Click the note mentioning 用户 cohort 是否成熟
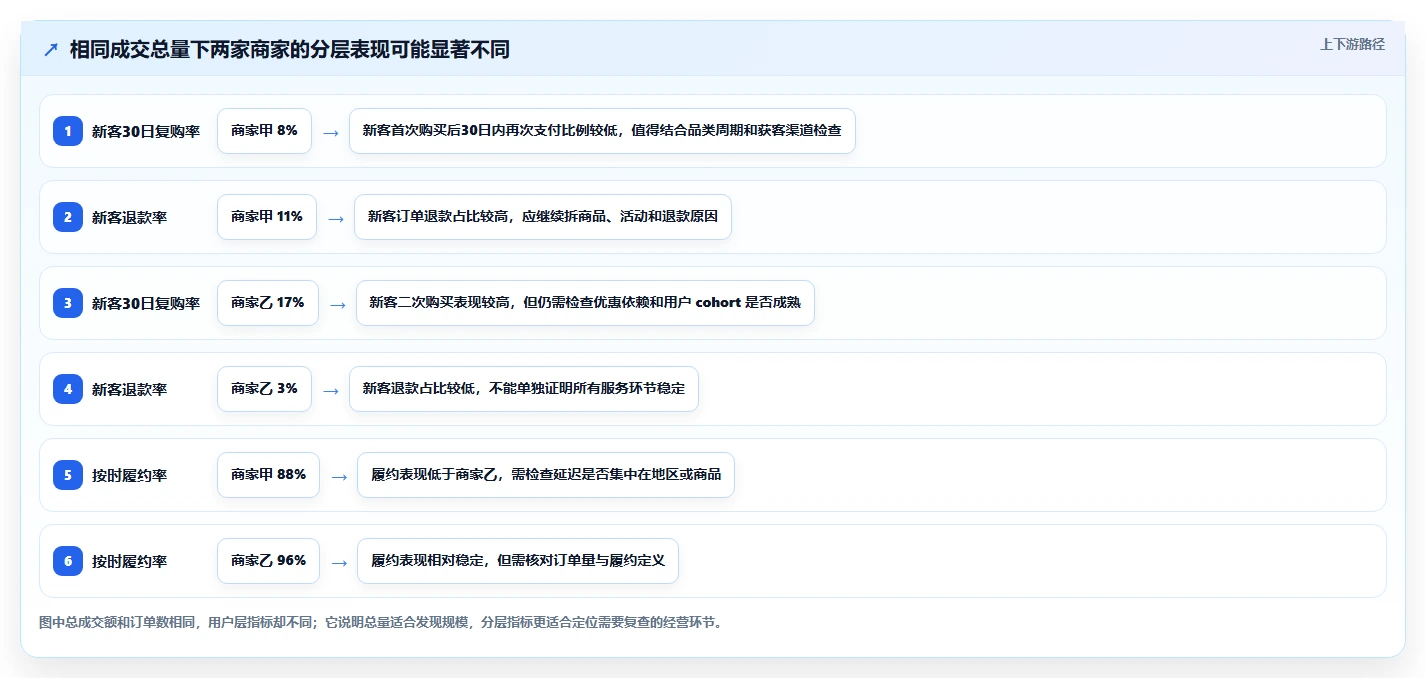Image resolution: width=1426 pixels, height=678 pixels. [x=585, y=303]
